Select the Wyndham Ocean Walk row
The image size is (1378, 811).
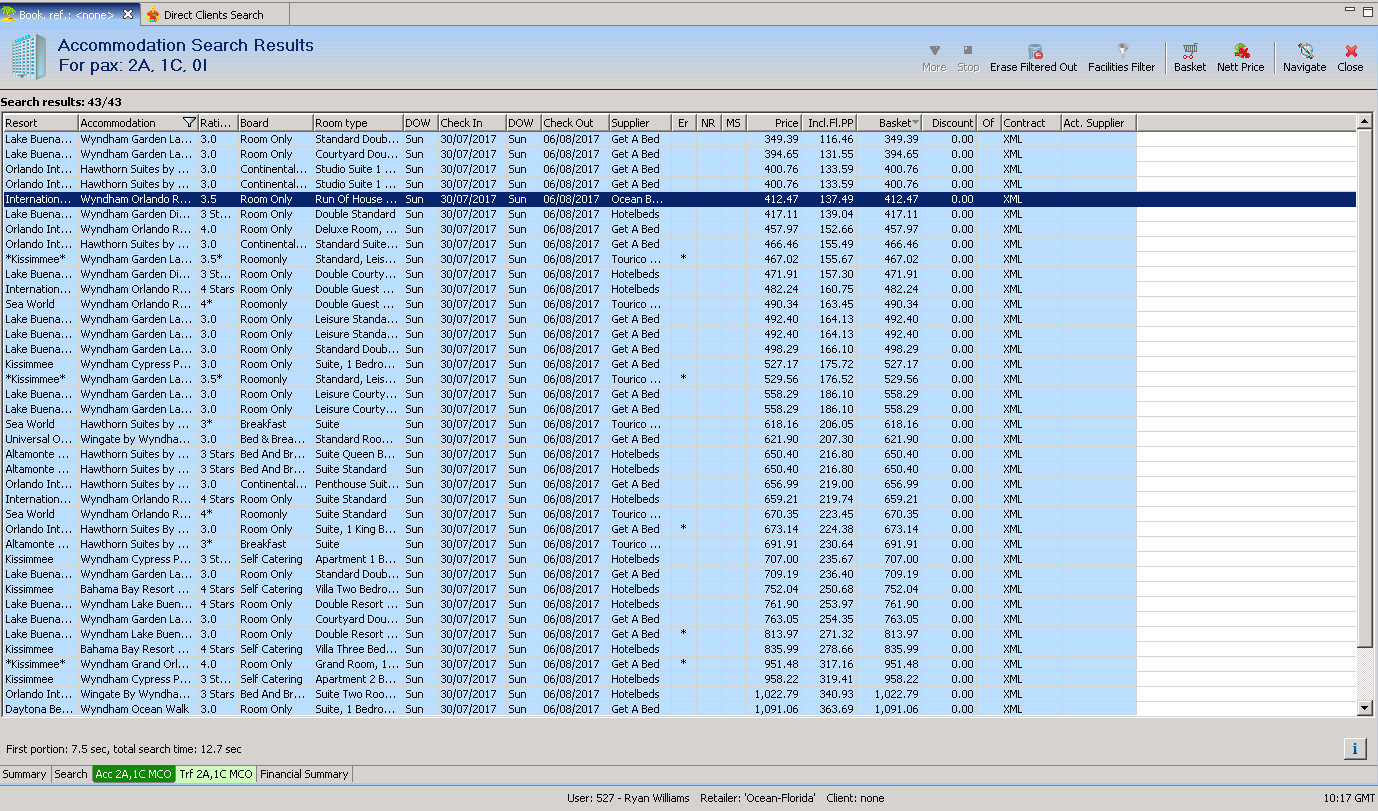click(x=136, y=709)
